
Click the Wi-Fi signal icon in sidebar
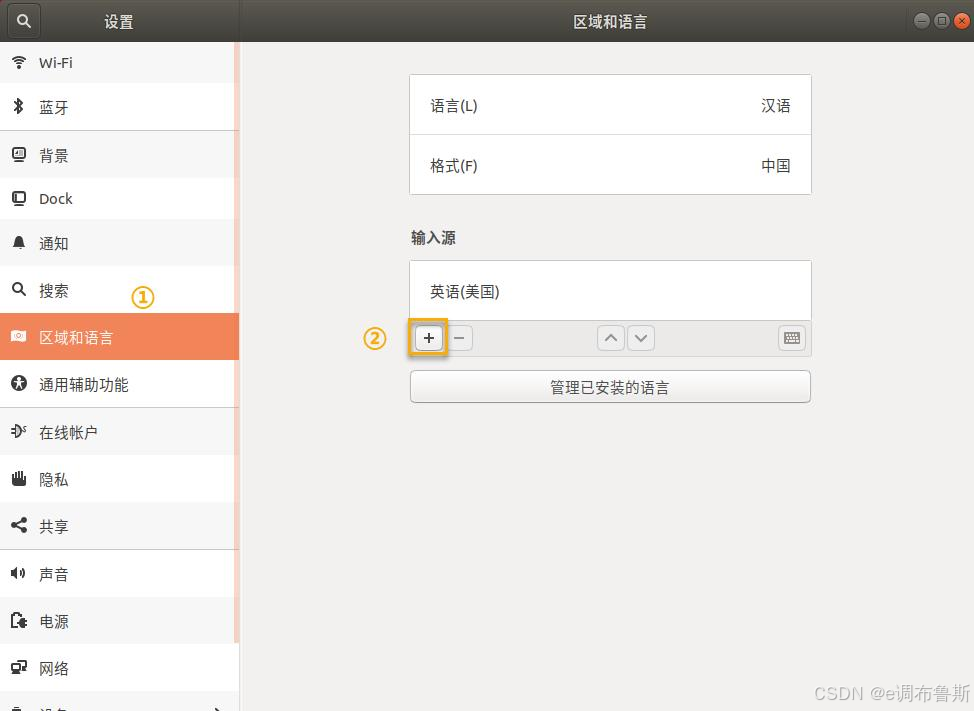[x=19, y=62]
